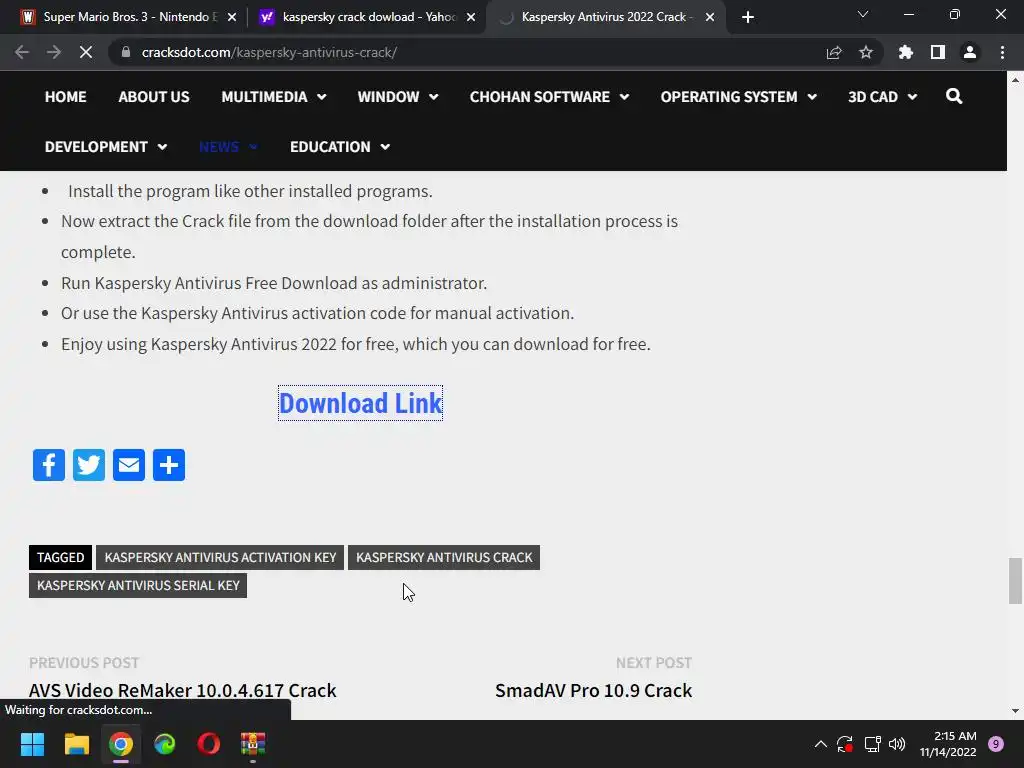Open a new browser tab

[x=748, y=17]
